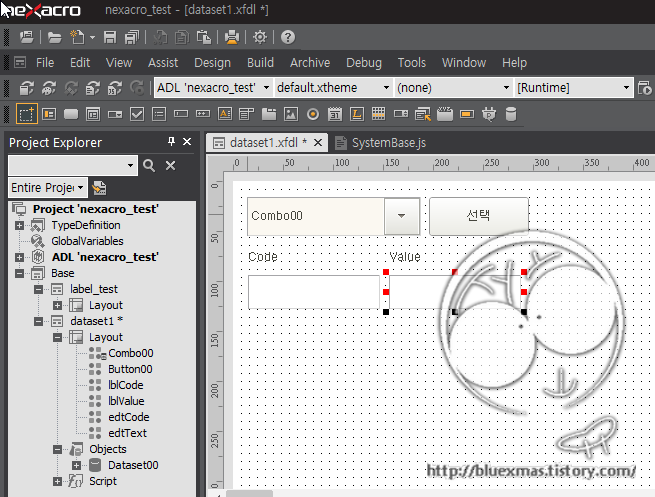This screenshot has width=655, height=497.
Task: Open the Window menu
Action: (464, 63)
